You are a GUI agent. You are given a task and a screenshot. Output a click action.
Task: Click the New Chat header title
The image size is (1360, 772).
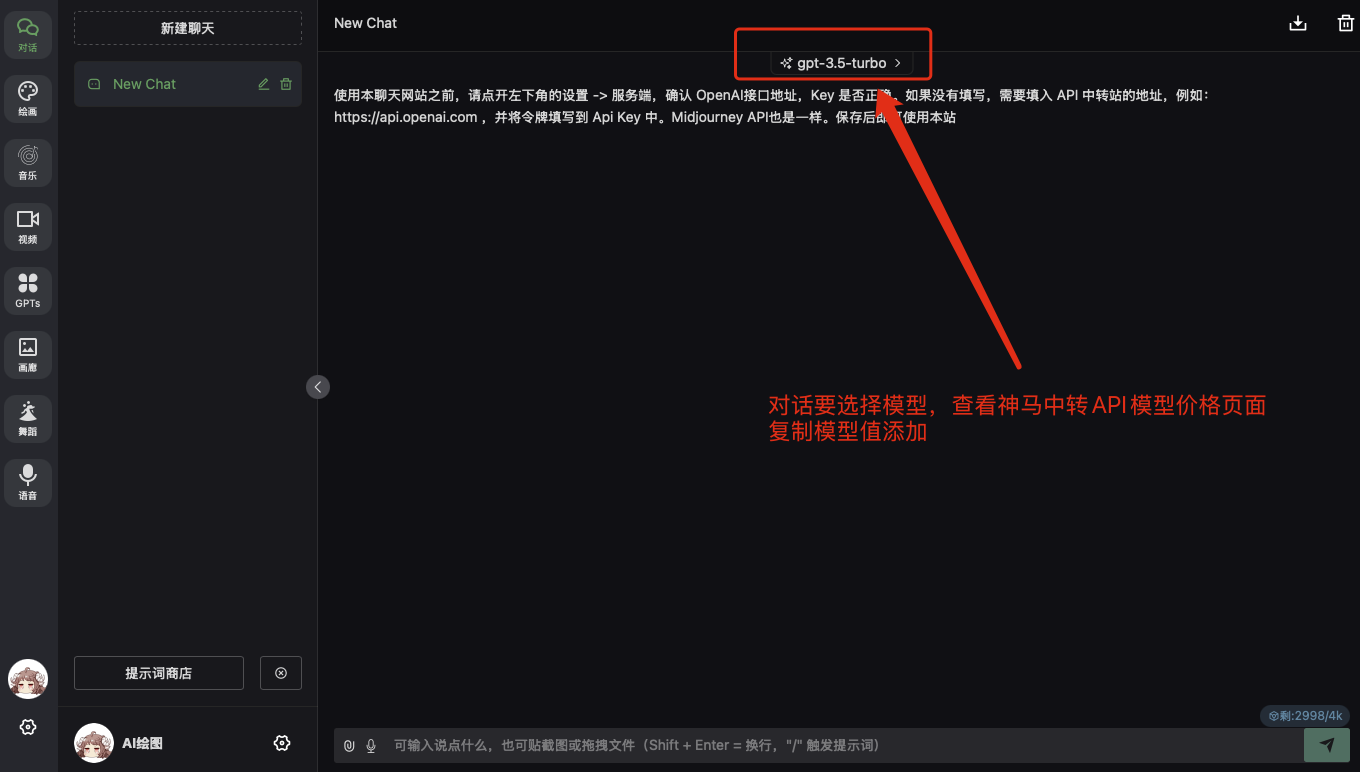coord(365,23)
